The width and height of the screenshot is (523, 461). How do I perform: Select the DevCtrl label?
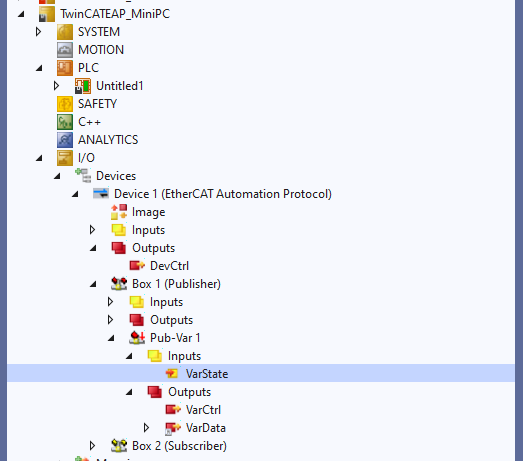pos(169,266)
